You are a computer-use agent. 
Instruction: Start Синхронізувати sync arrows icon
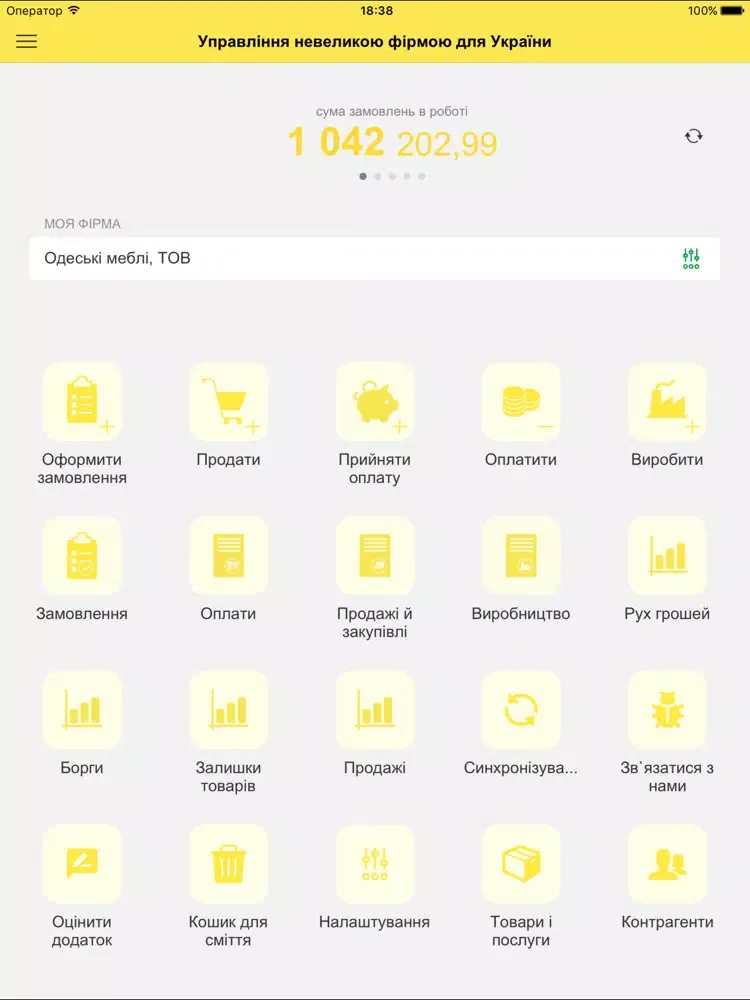coord(521,710)
